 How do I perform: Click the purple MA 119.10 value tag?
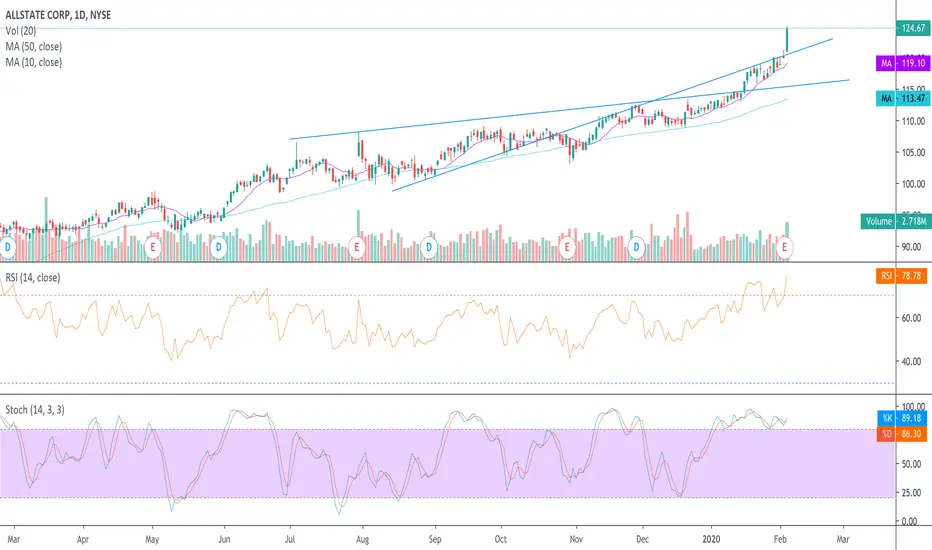click(903, 63)
